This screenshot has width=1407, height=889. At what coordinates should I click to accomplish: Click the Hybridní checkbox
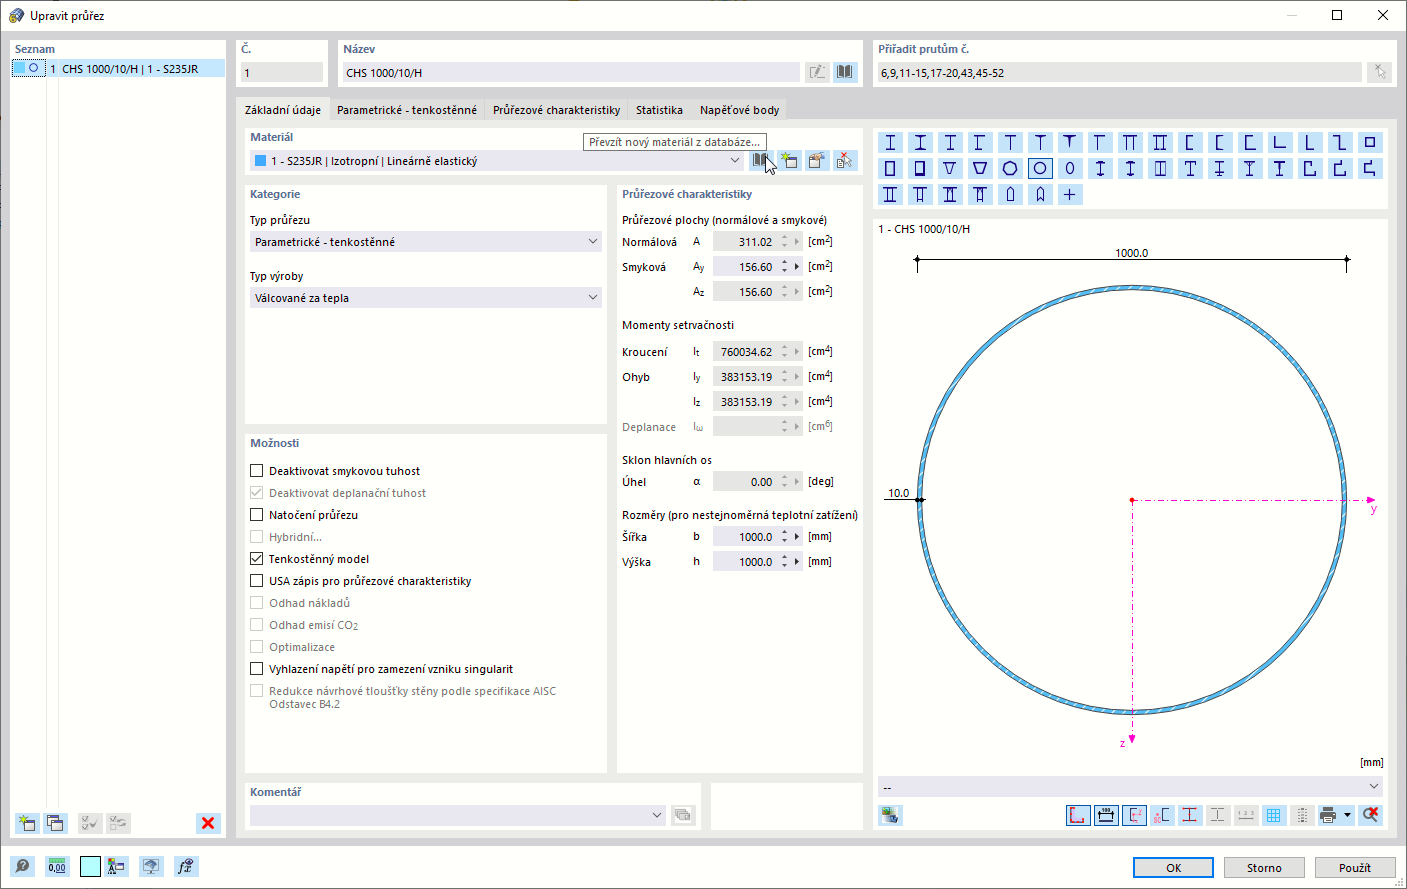point(257,537)
